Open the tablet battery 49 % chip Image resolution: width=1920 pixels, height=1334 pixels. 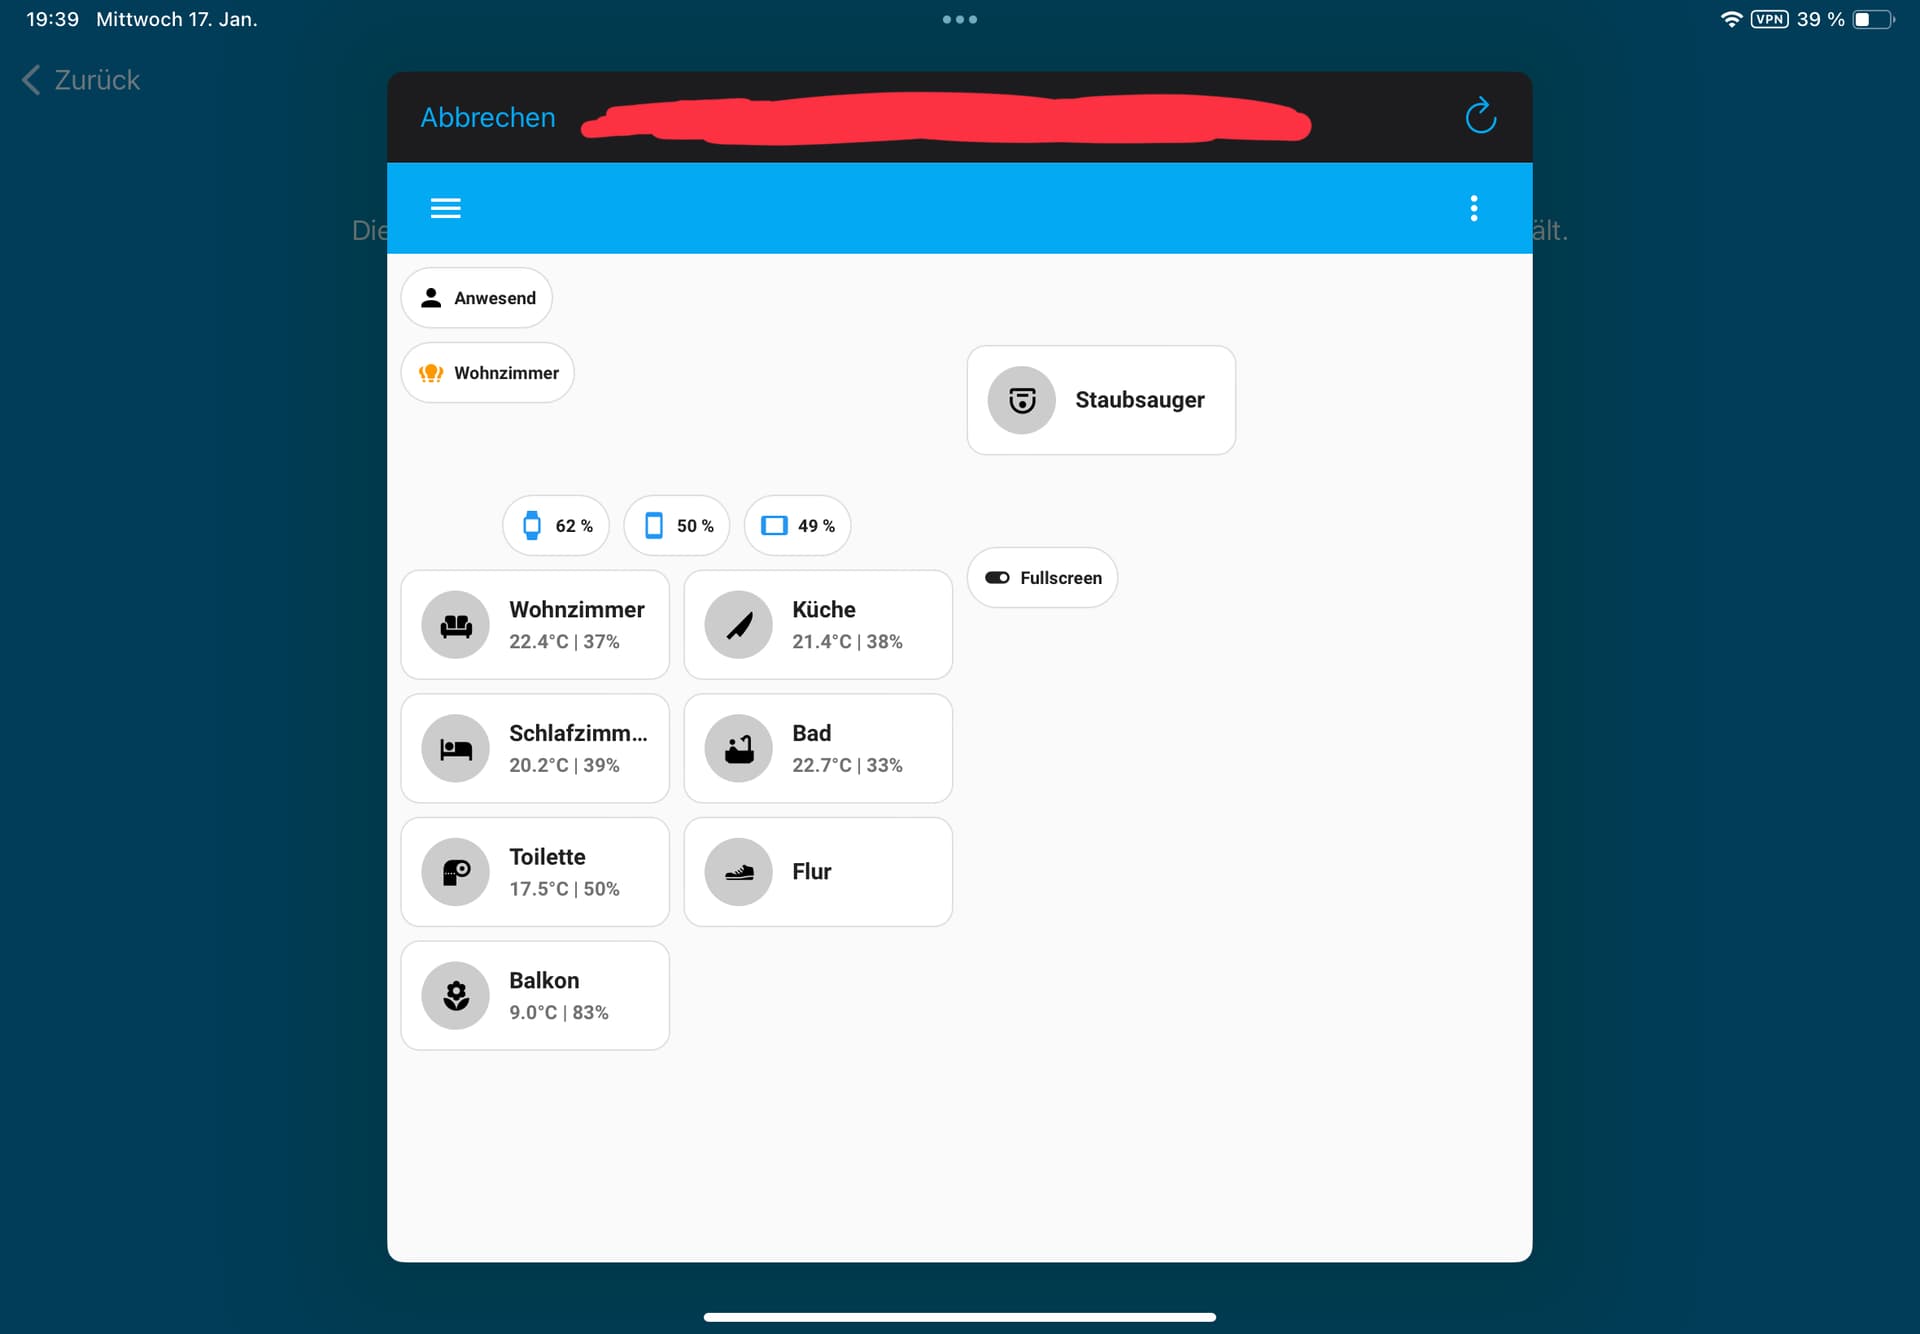(x=798, y=526)
